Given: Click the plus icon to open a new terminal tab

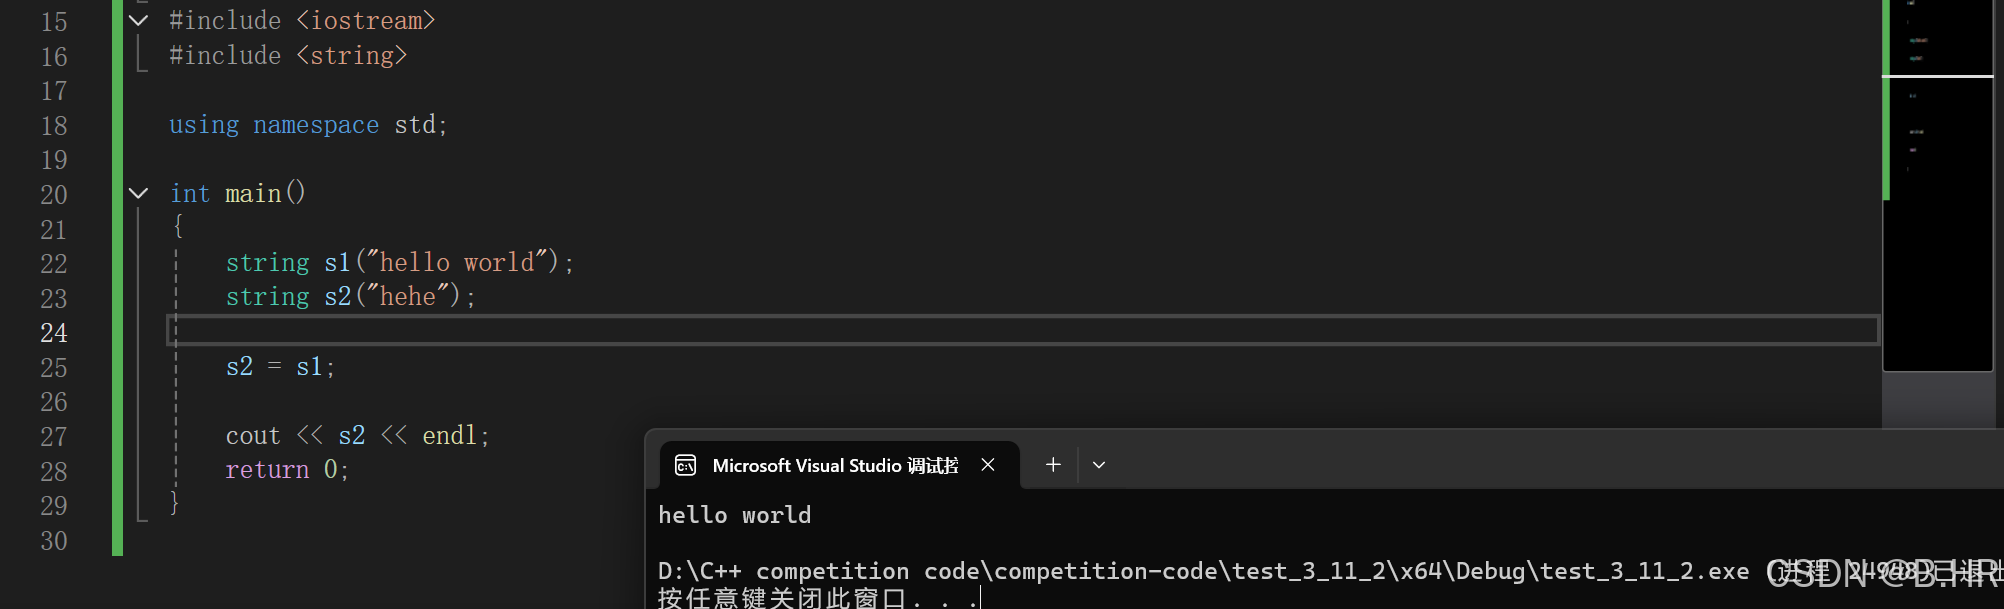Looking at the screenshot, I should tap(1052, 464).
